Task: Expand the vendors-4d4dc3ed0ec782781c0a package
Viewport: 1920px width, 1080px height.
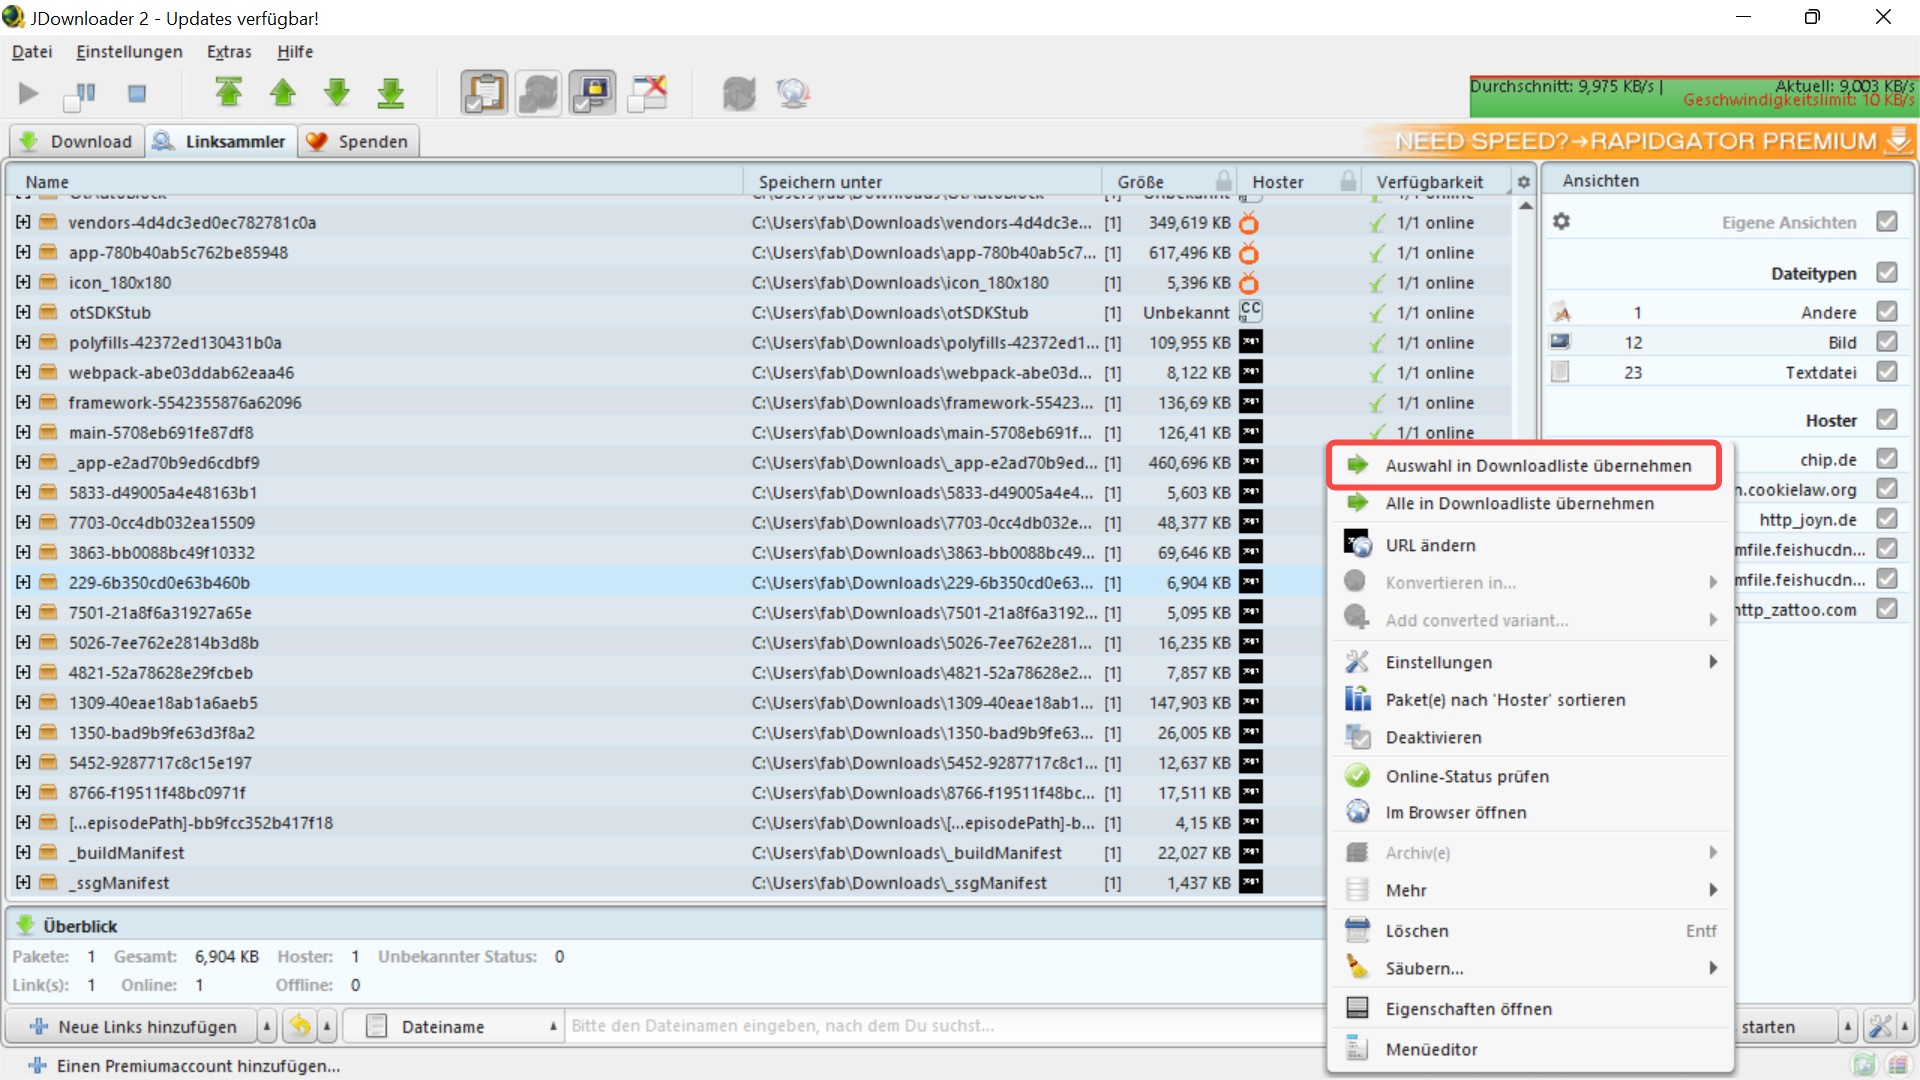Action: (x=23, y=222)
